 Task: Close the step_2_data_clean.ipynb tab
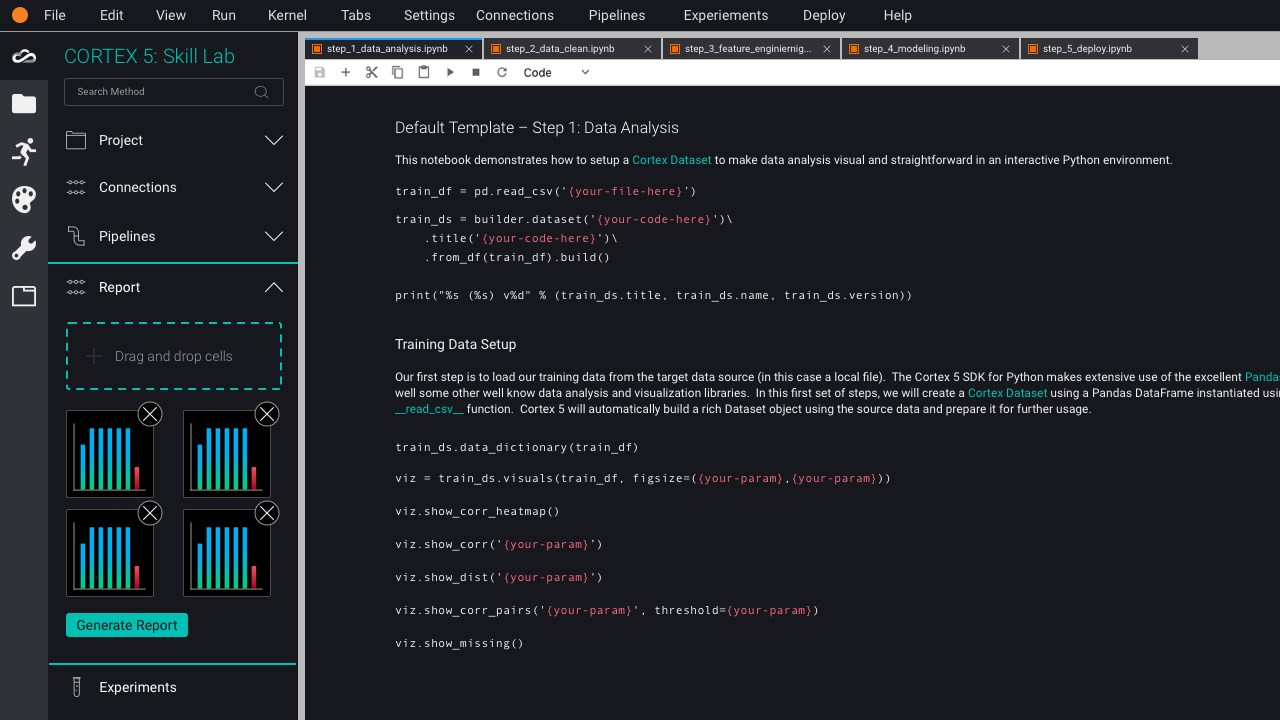(x=648, y=48)
